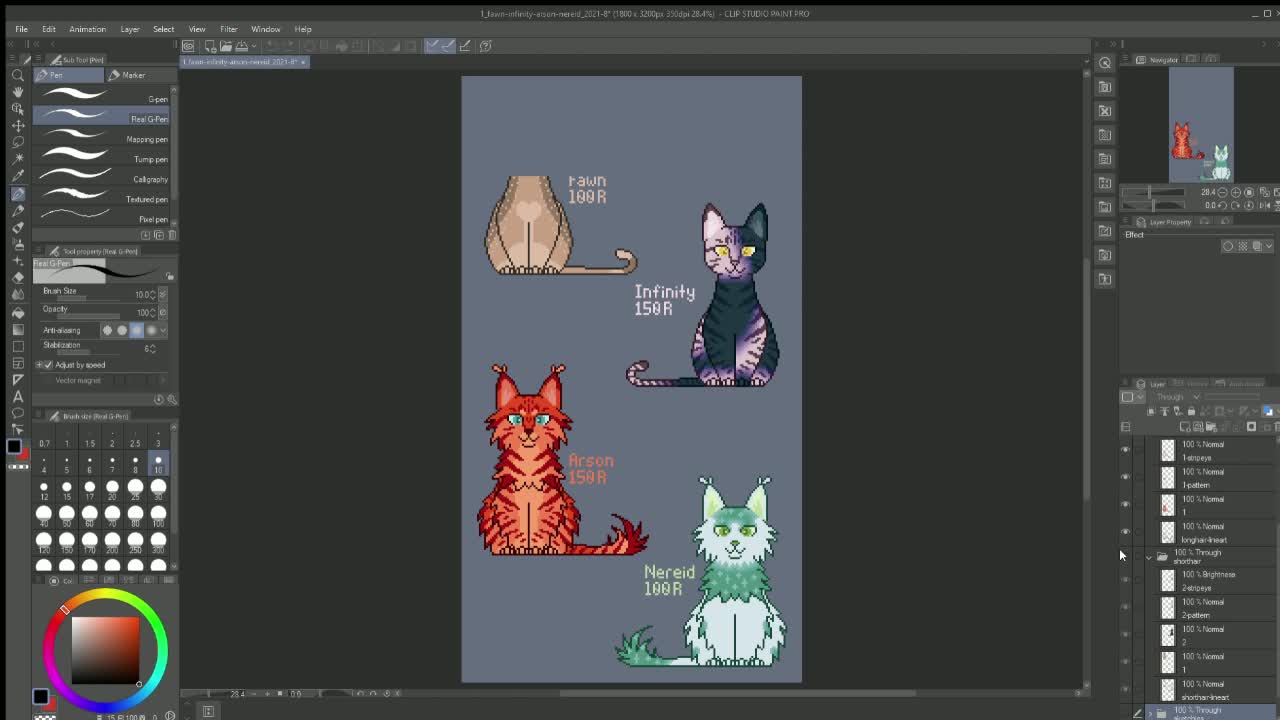Click the border effect circle icon in Layer Property
Screen dimensions: 1280x720
coord(1228,246)
